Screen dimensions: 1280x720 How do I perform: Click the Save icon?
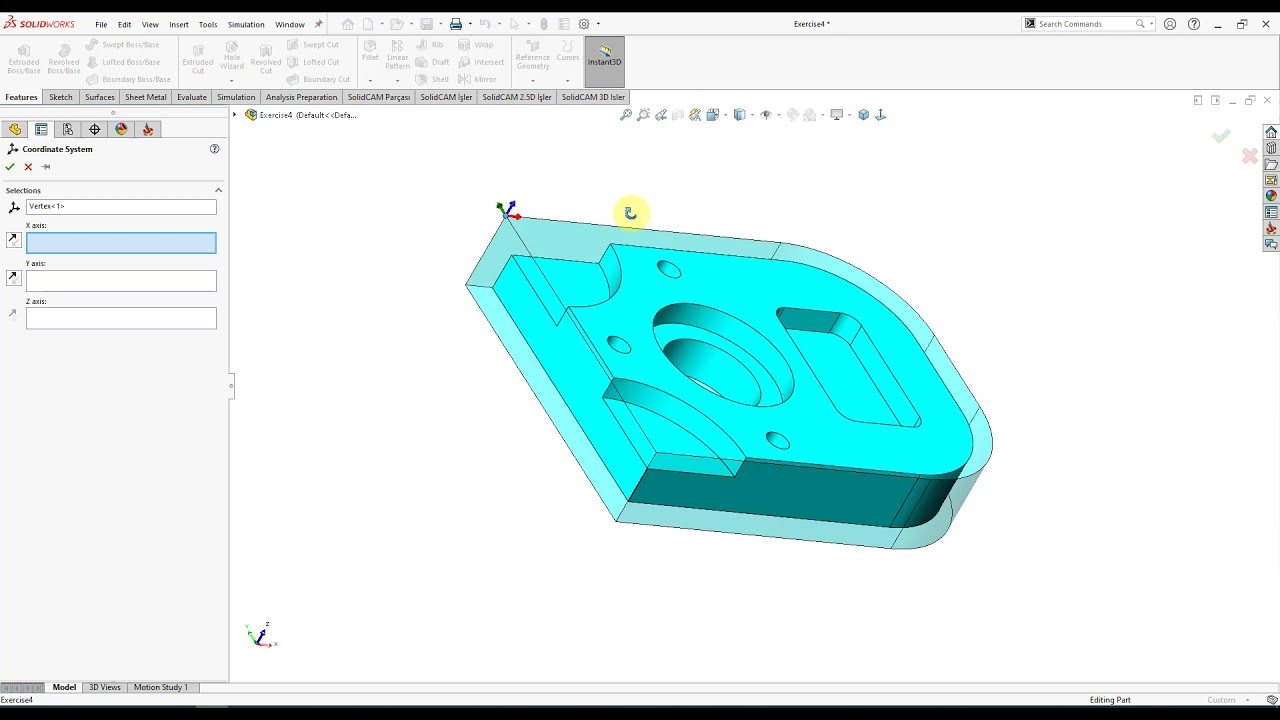(427, 24)
